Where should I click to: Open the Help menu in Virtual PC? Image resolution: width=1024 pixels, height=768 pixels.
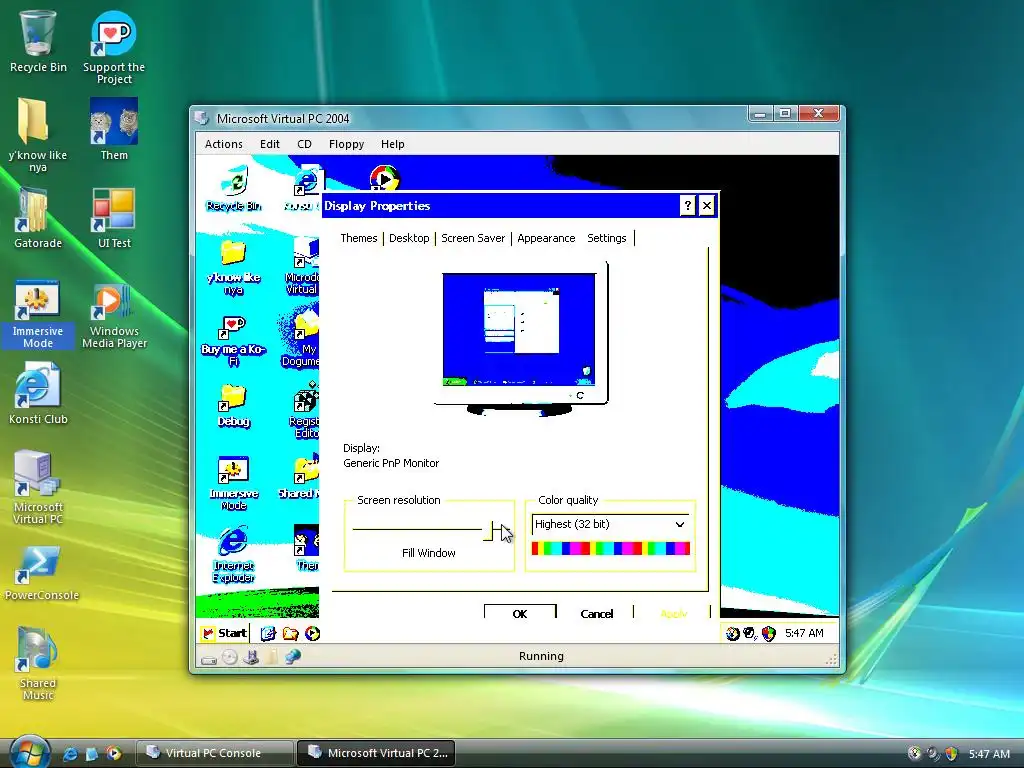(x=392, y=144)
